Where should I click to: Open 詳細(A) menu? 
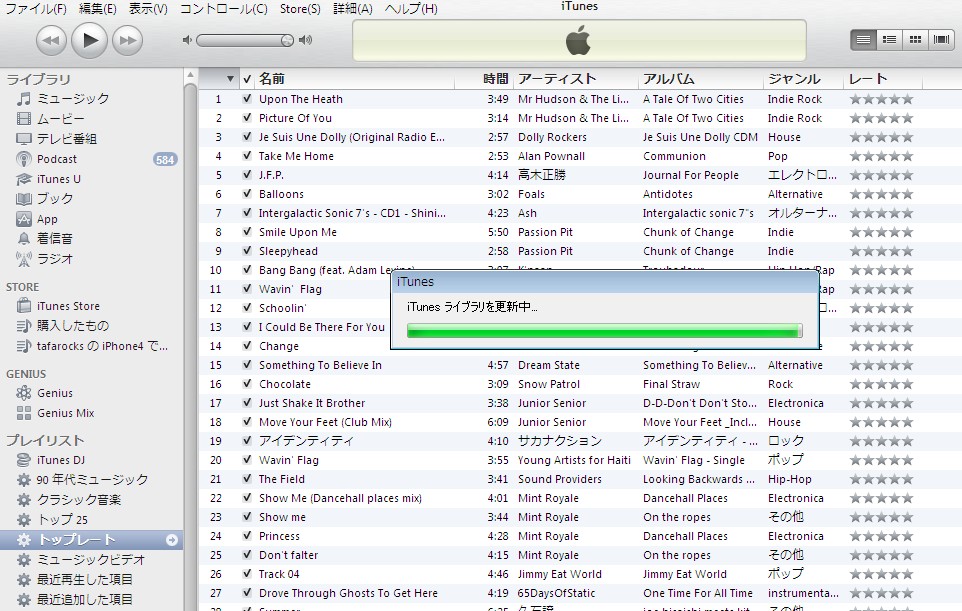pyautogui.click(x=353, y=9)
